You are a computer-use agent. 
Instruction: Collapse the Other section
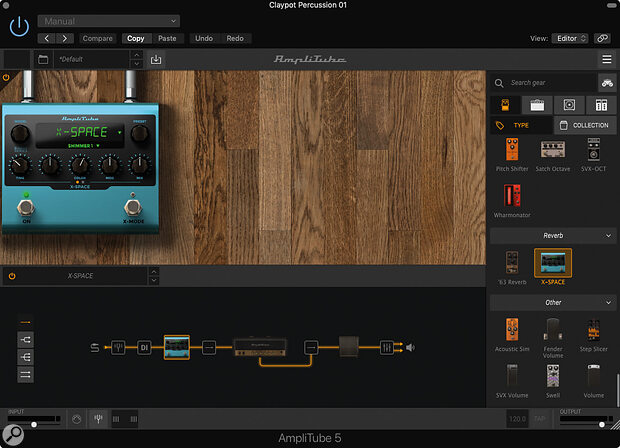553,302
